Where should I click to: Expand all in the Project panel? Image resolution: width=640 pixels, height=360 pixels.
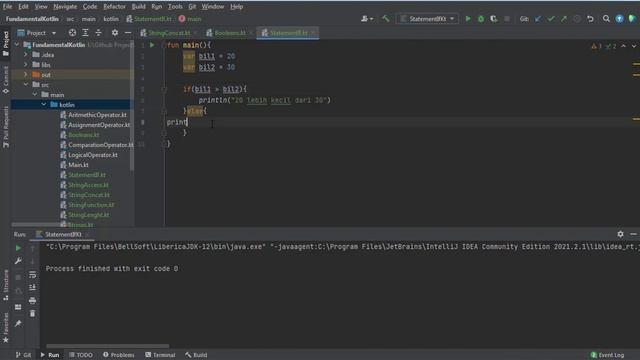[x=85, y=33]
